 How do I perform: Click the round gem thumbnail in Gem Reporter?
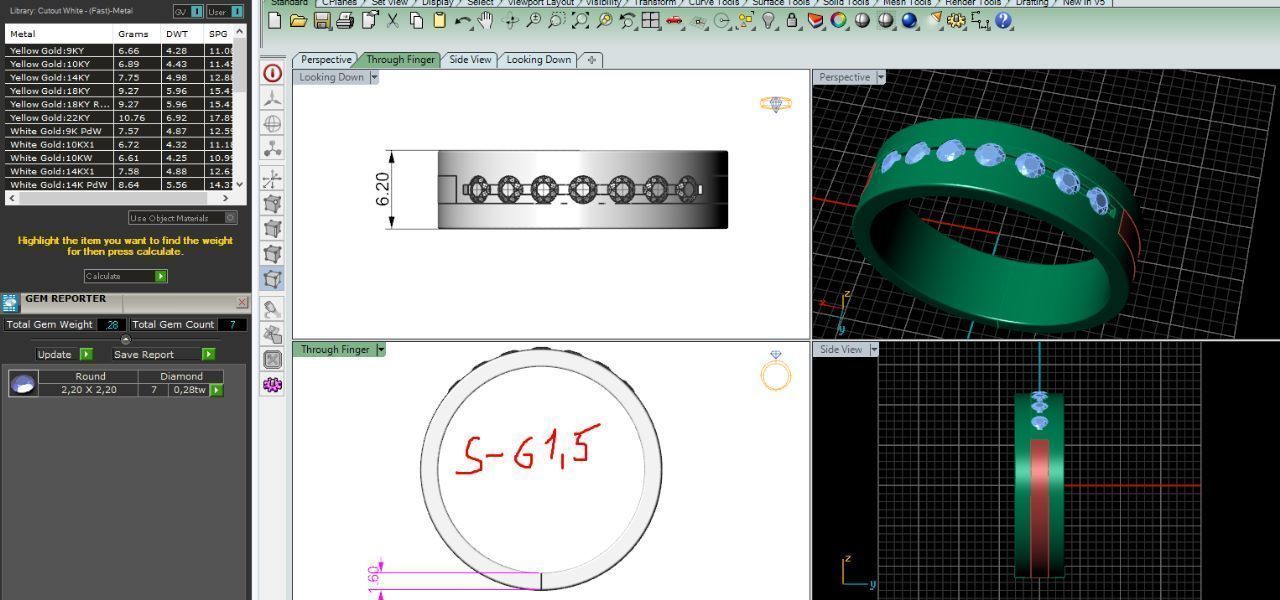pos(23,383)
